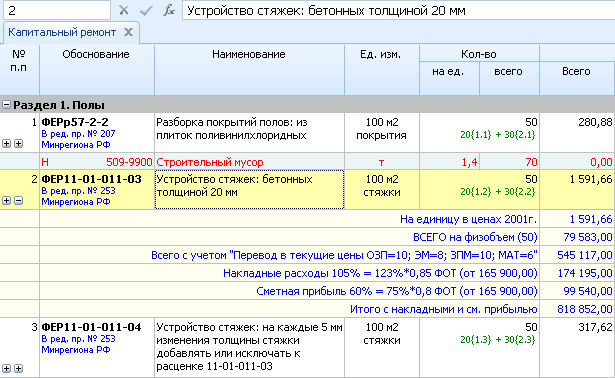615x378 pixels.
Task: Expand first plus of row ФЕРр57-2-2
Action: 6,144
